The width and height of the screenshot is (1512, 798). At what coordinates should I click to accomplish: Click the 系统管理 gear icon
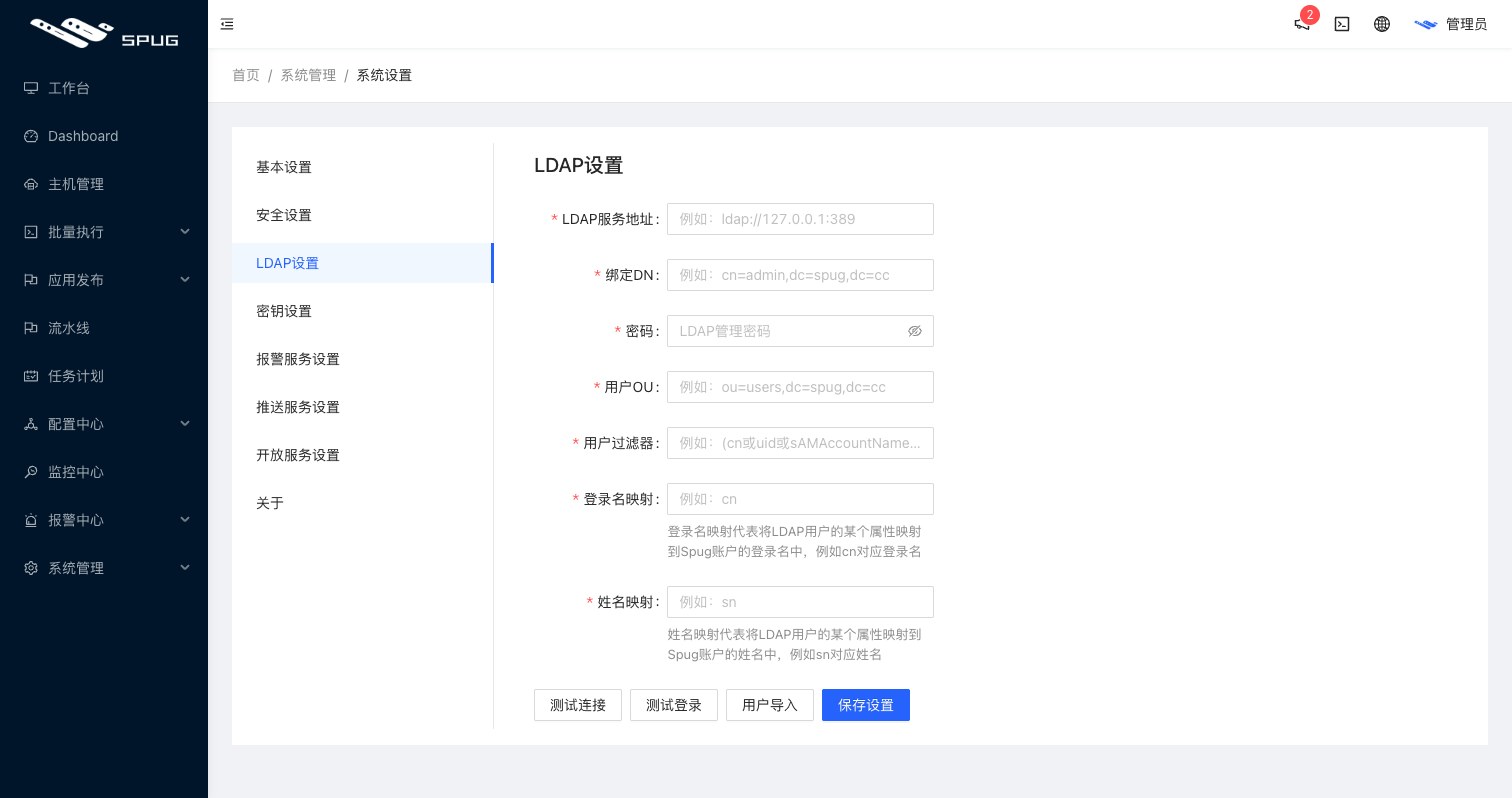(31, 568)
